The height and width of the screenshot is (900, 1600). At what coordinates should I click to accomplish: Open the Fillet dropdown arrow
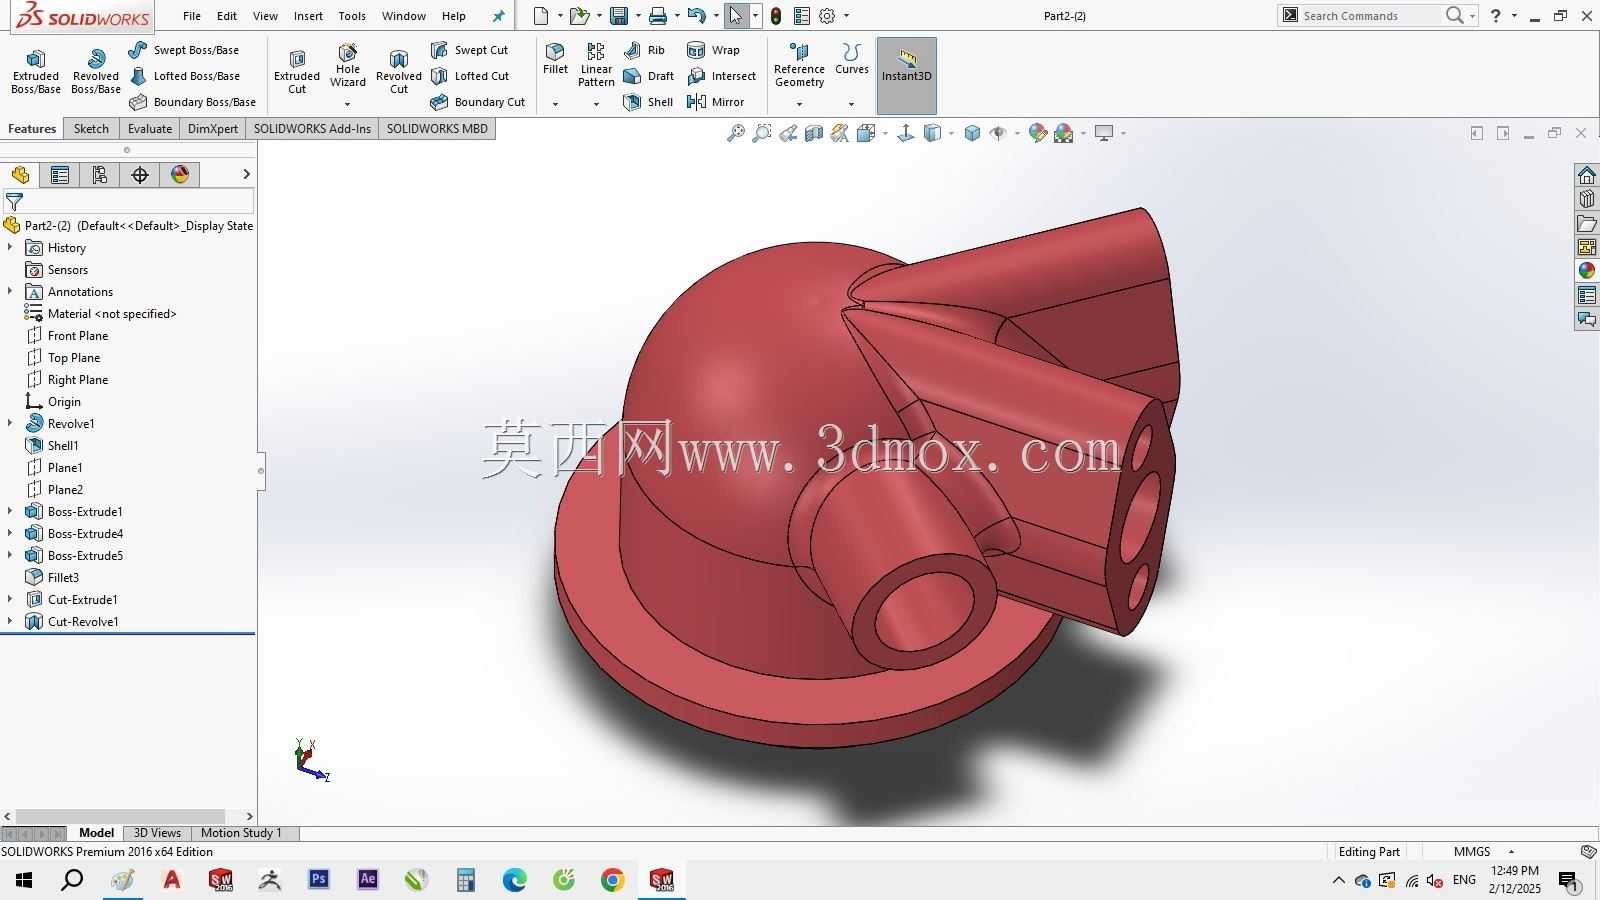pos(555,104)
